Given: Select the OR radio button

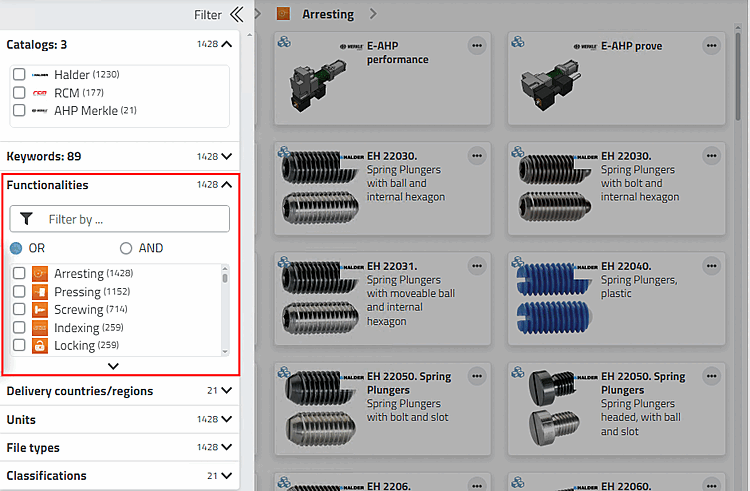Looking at the screenshot, I should 16,248.
